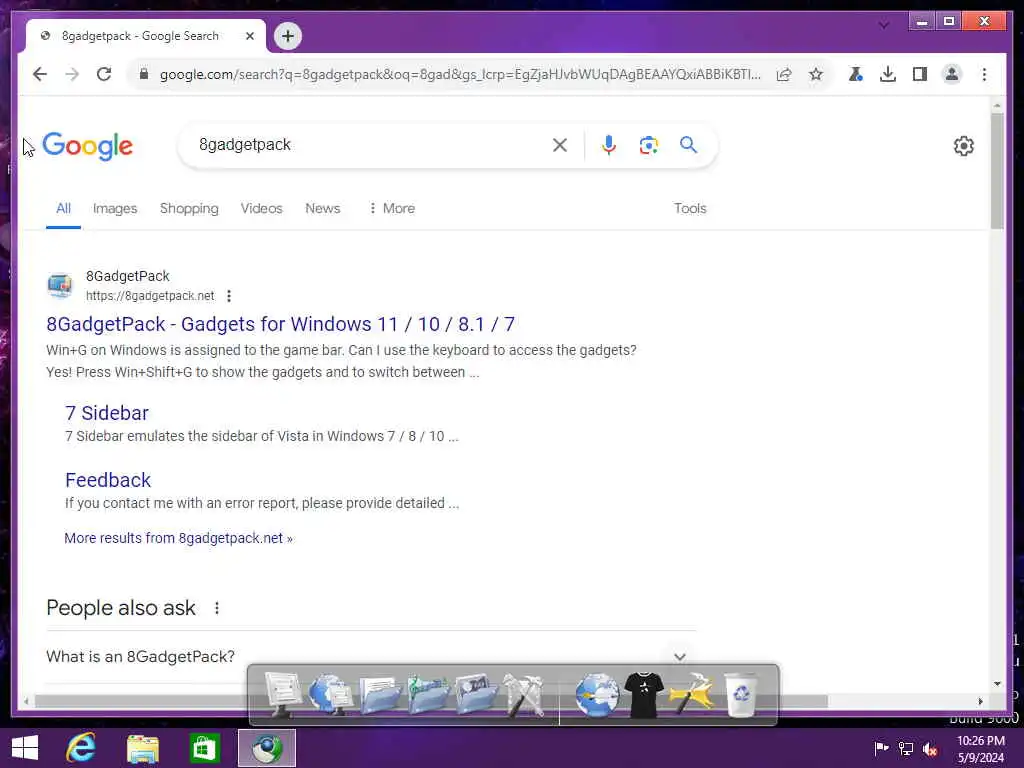Clear the search box with X icon

[x=560, y=145]
